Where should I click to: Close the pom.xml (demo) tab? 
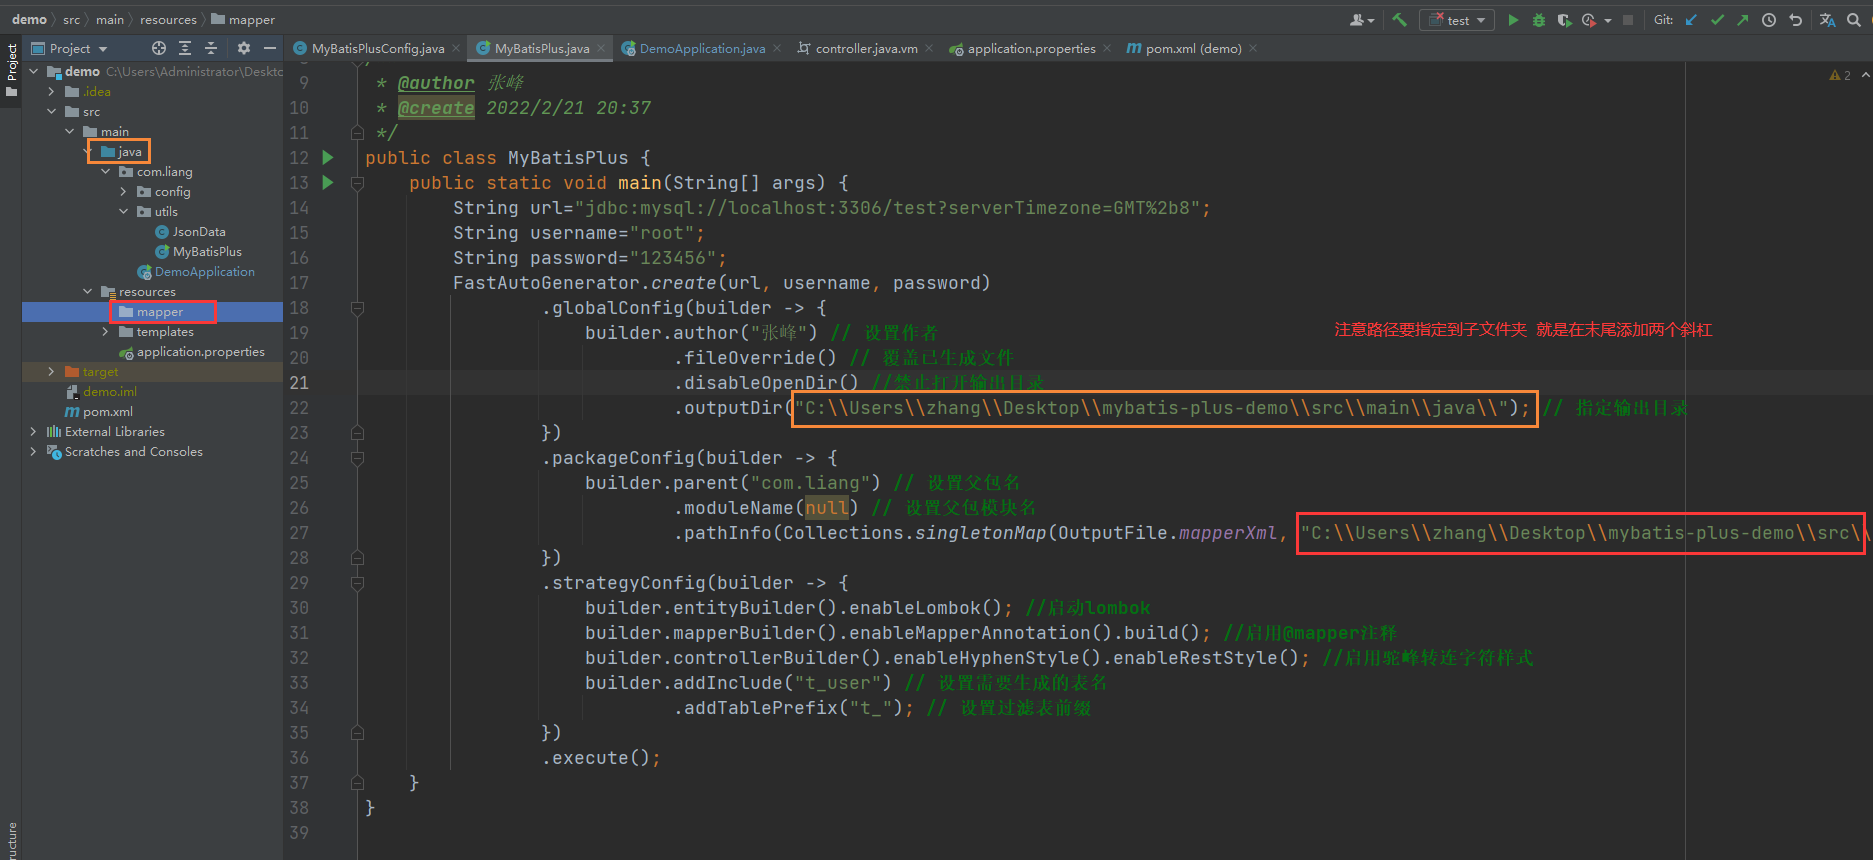tap(1253, 48)
